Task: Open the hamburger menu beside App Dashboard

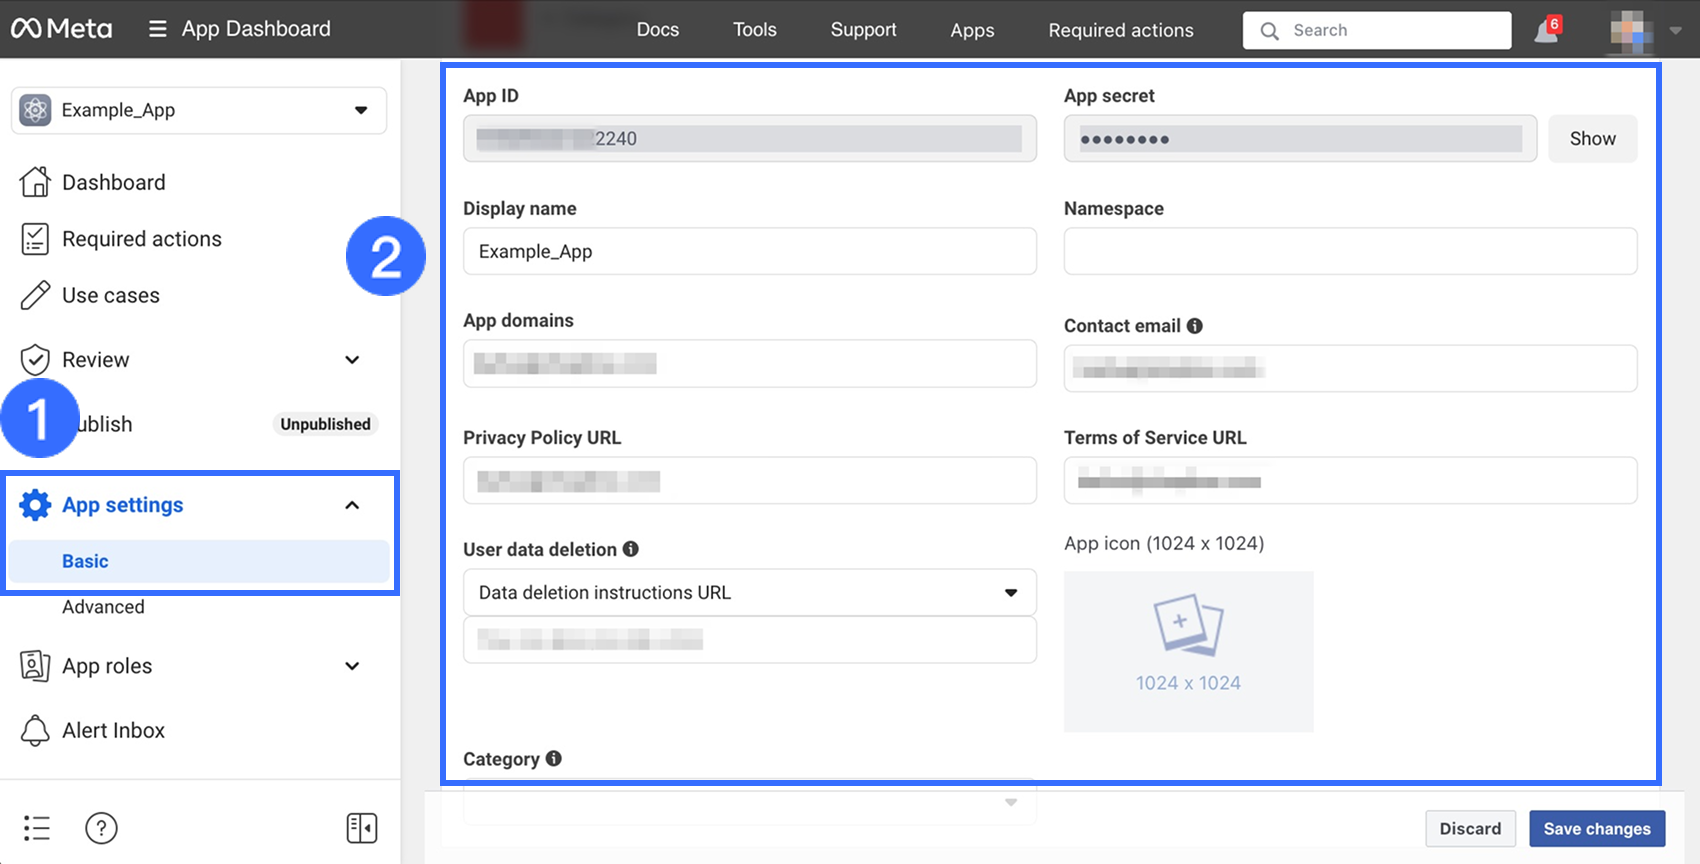Action: point(157,29)
